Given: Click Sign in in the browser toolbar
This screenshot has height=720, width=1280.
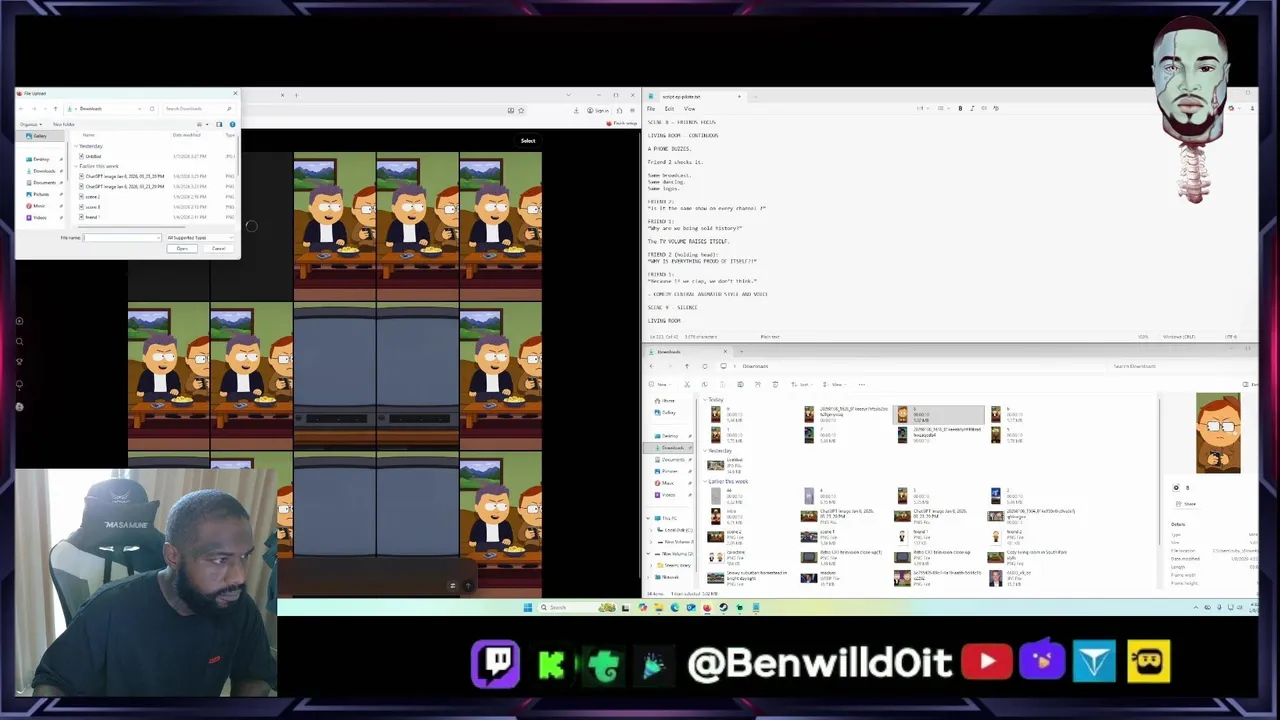Looking at the screenshot, I should 597,110.
